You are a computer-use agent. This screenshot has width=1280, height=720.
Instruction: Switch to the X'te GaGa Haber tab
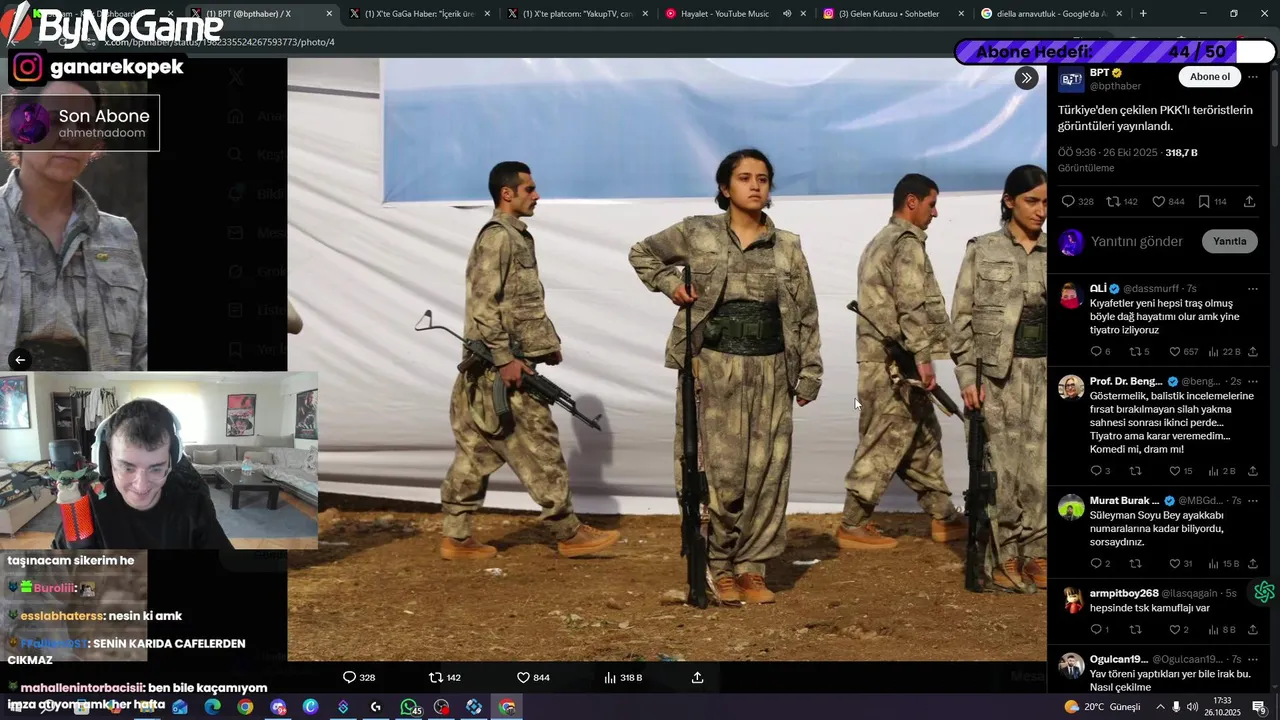pos(420,14)
